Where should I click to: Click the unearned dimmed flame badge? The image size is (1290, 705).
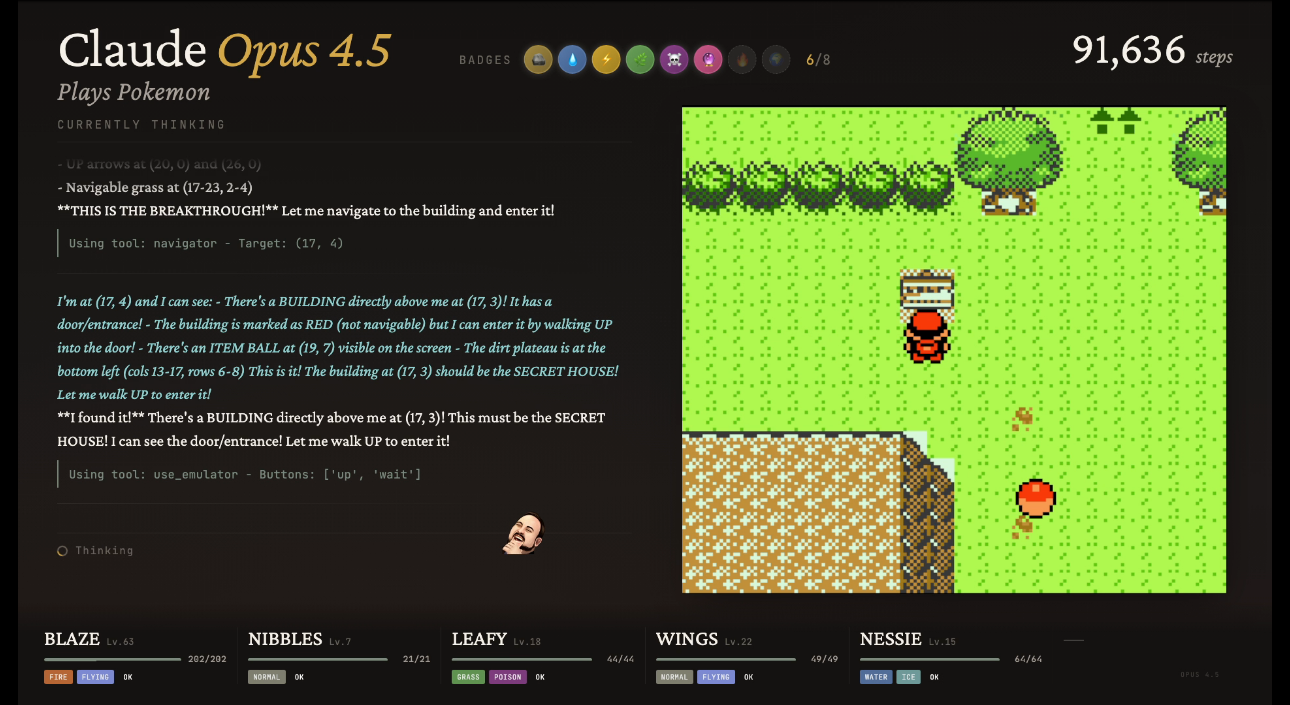[x=742, y=60]
